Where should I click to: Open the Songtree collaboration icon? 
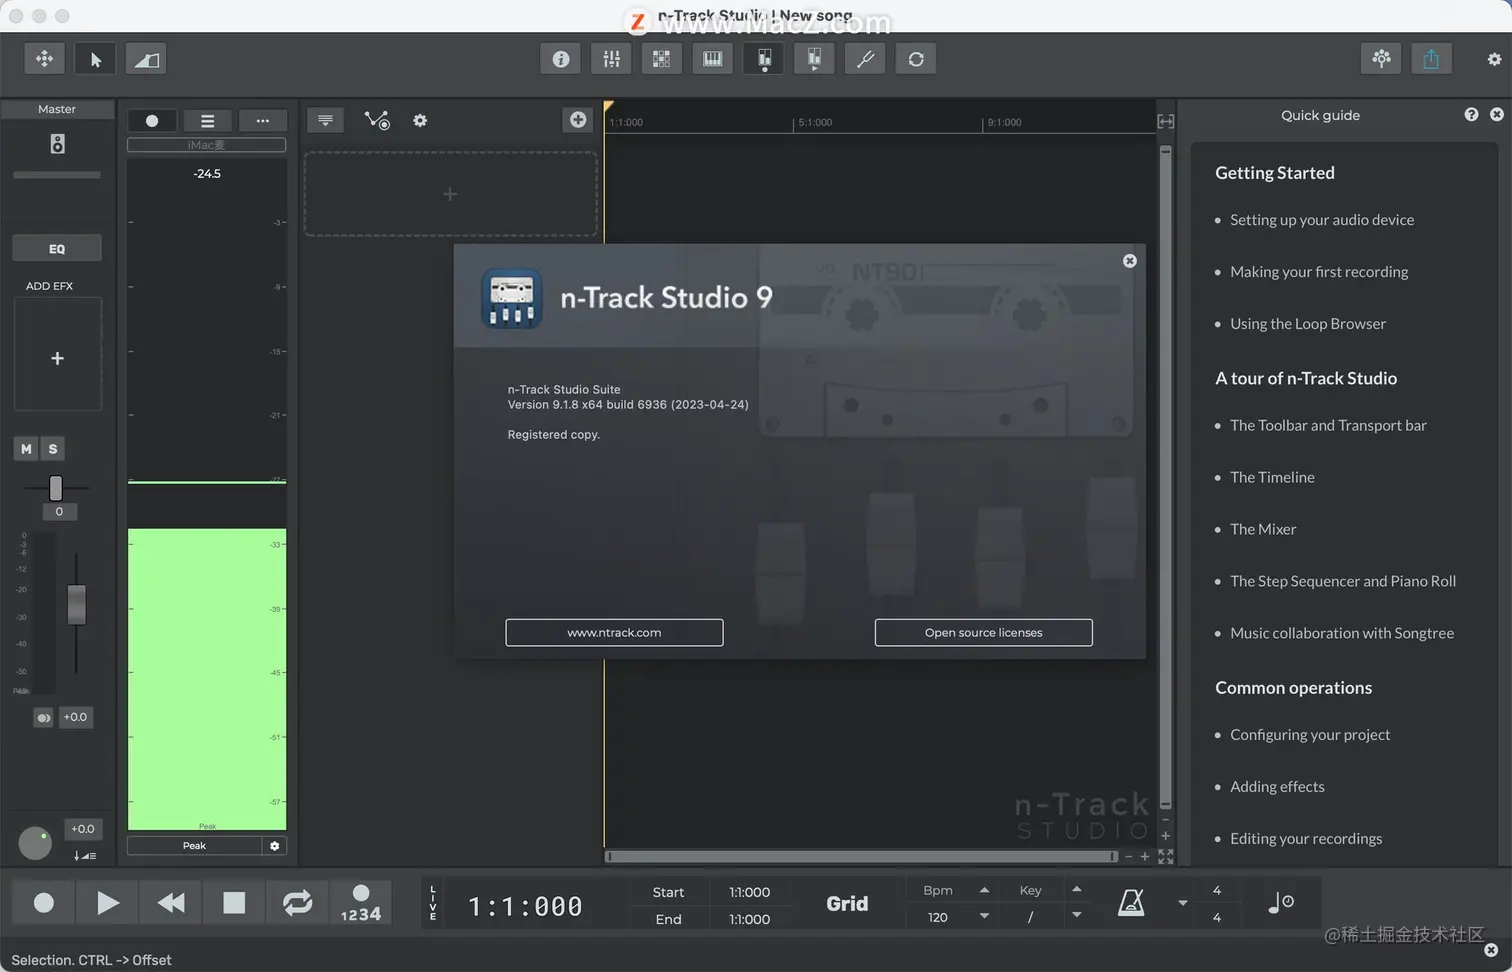pyautogui.click(x=1381, y=58)
